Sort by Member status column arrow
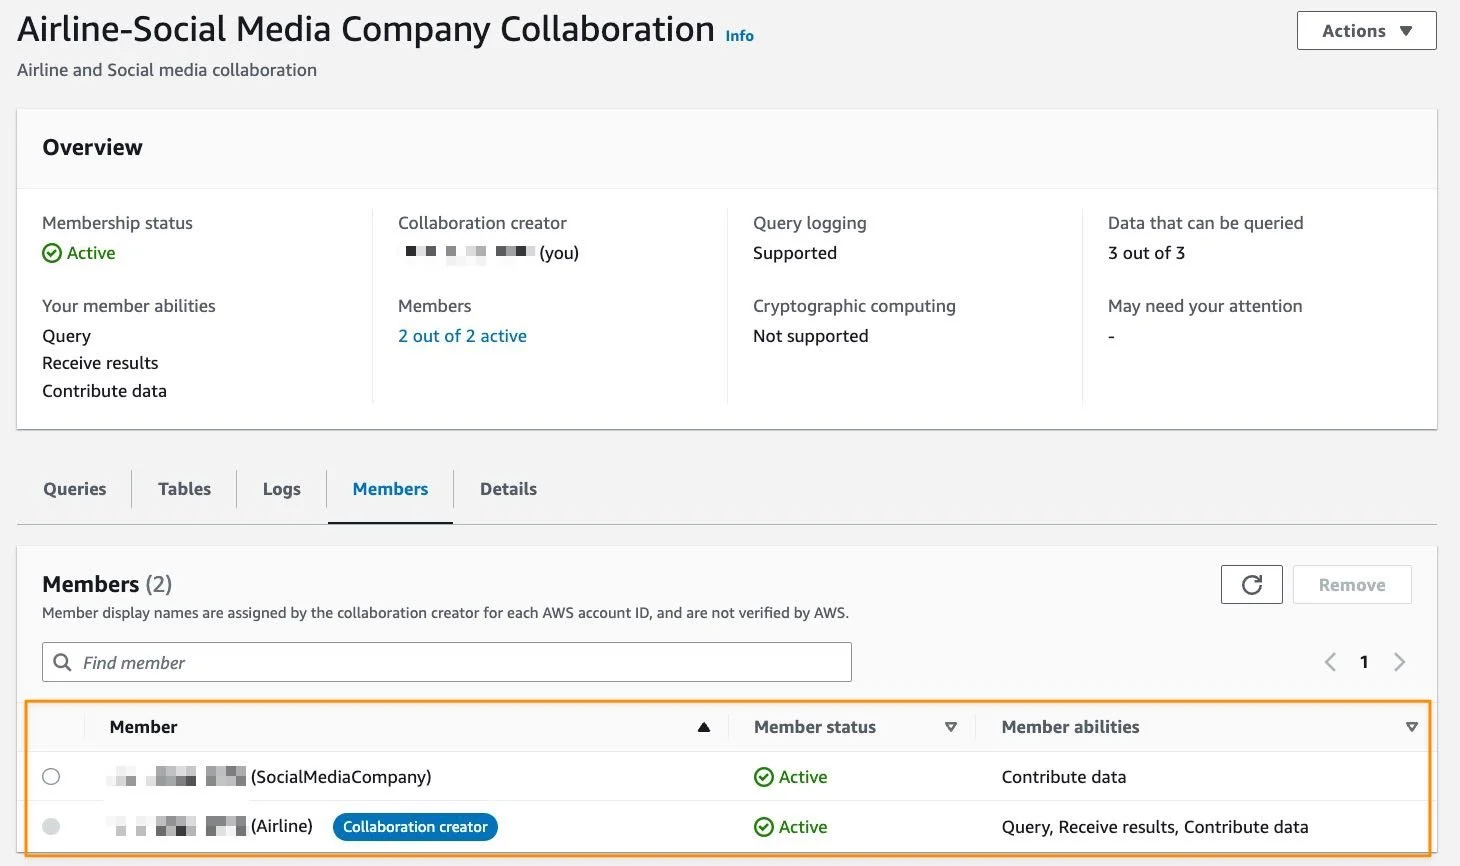This screenshot has height=866, width=1460. 951,727
